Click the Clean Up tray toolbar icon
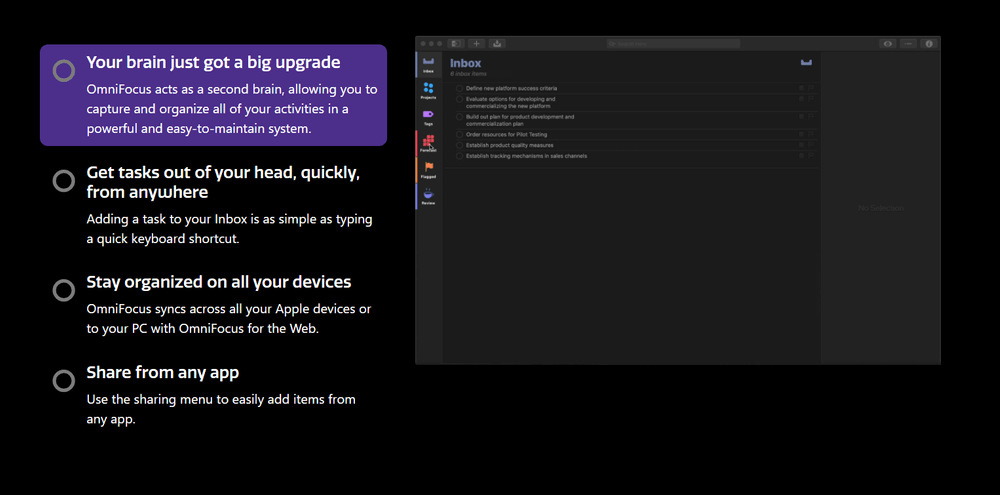1000x495 pixels. coord(497,43)
